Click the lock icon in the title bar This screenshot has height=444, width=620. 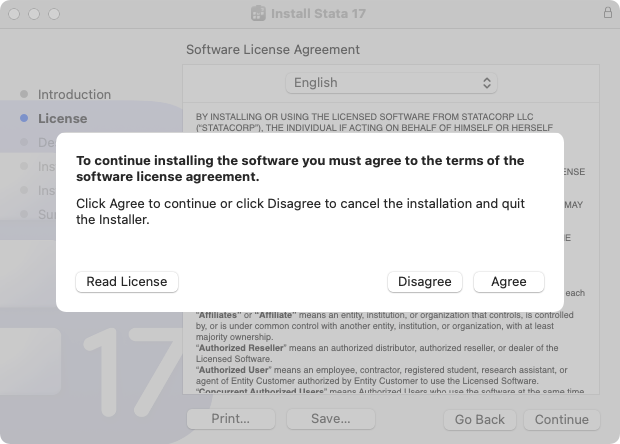coord(607,14)
